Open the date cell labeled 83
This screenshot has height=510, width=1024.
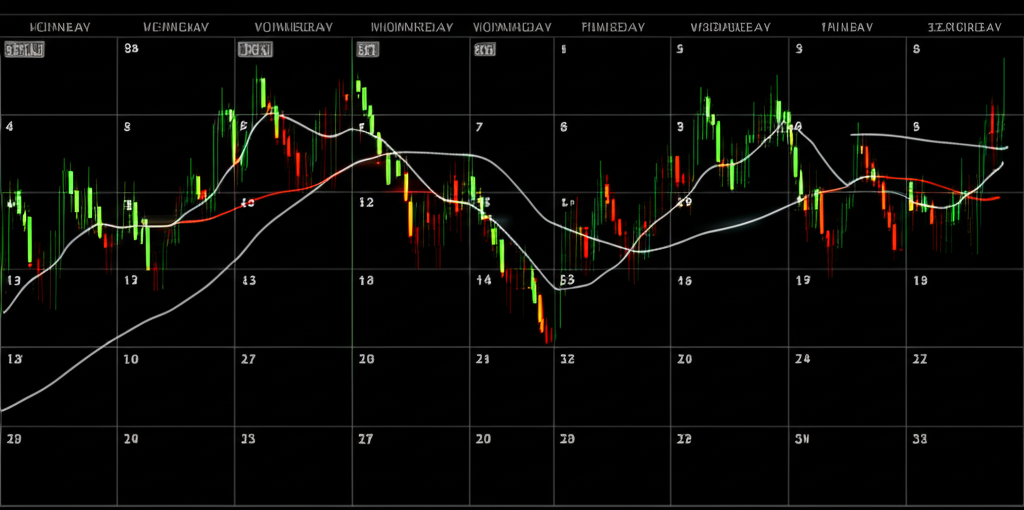pyautogui.click(x=131, y=48)
